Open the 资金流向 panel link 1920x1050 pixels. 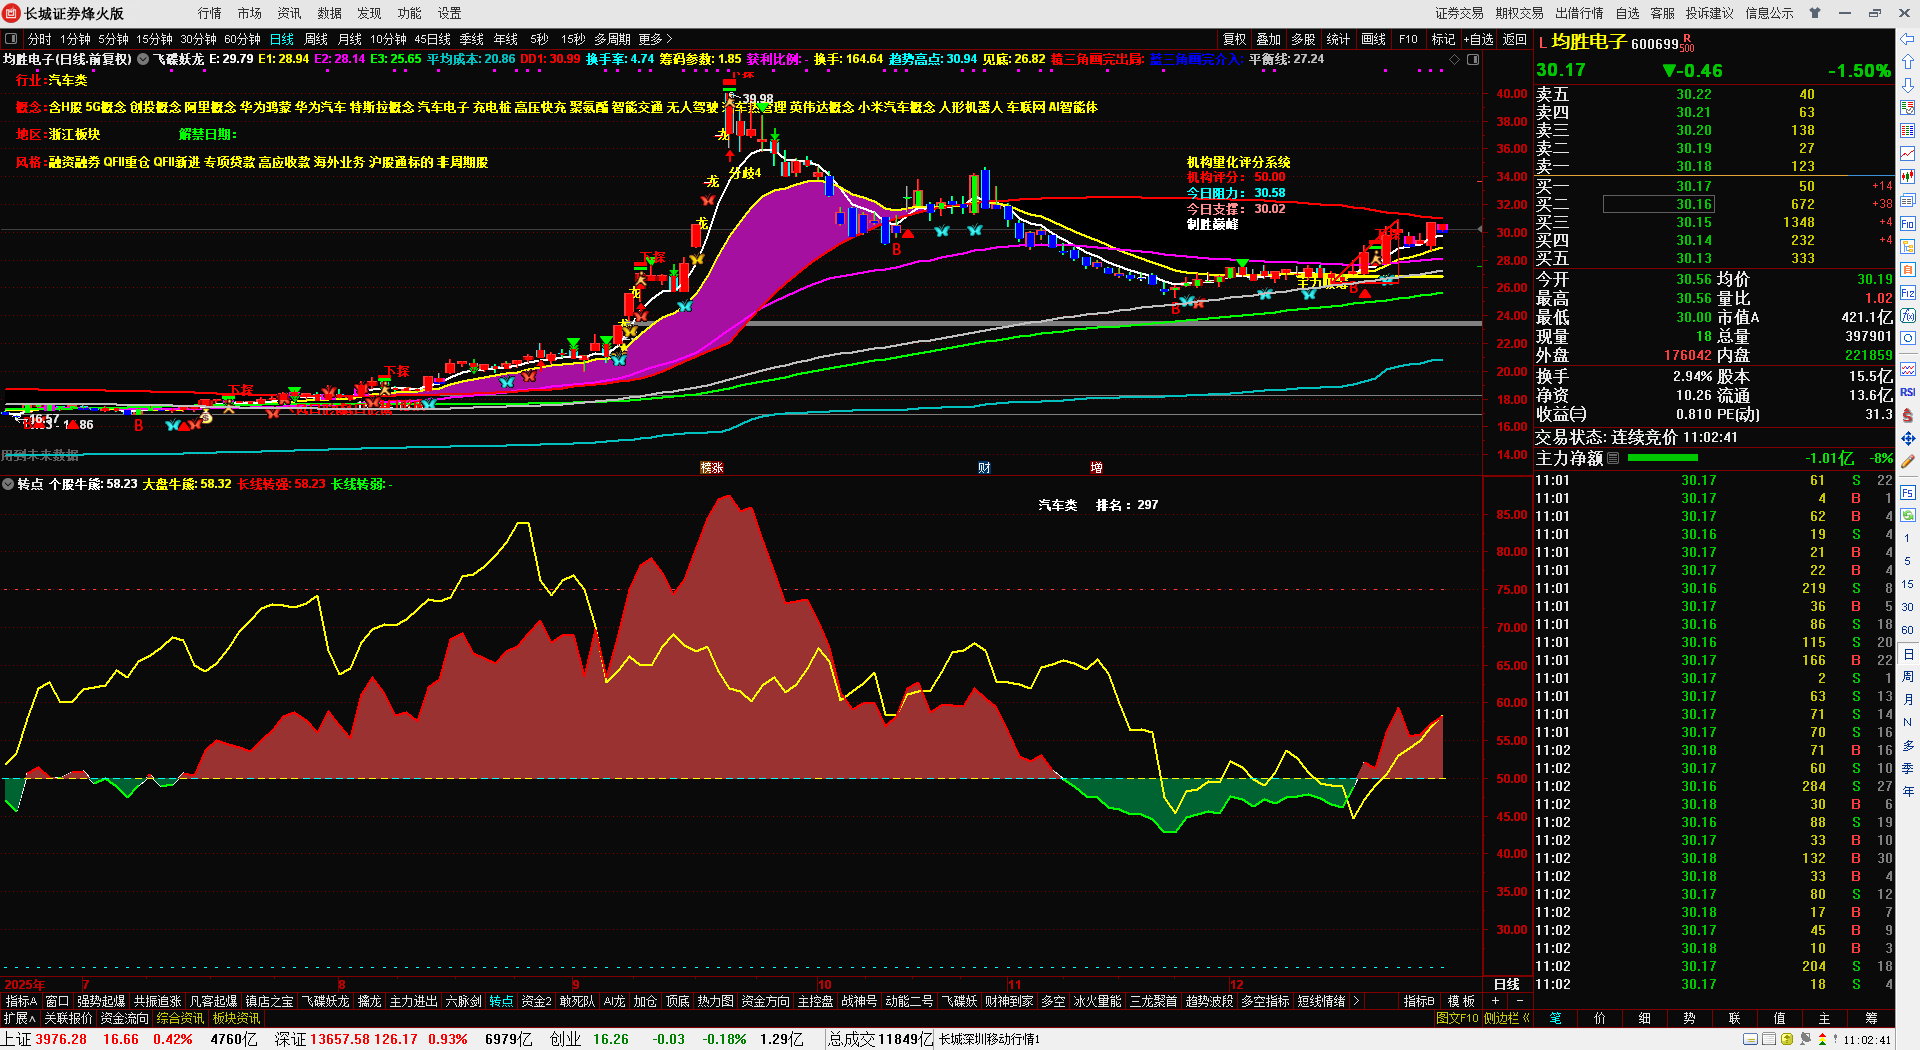click(125, 1018)
